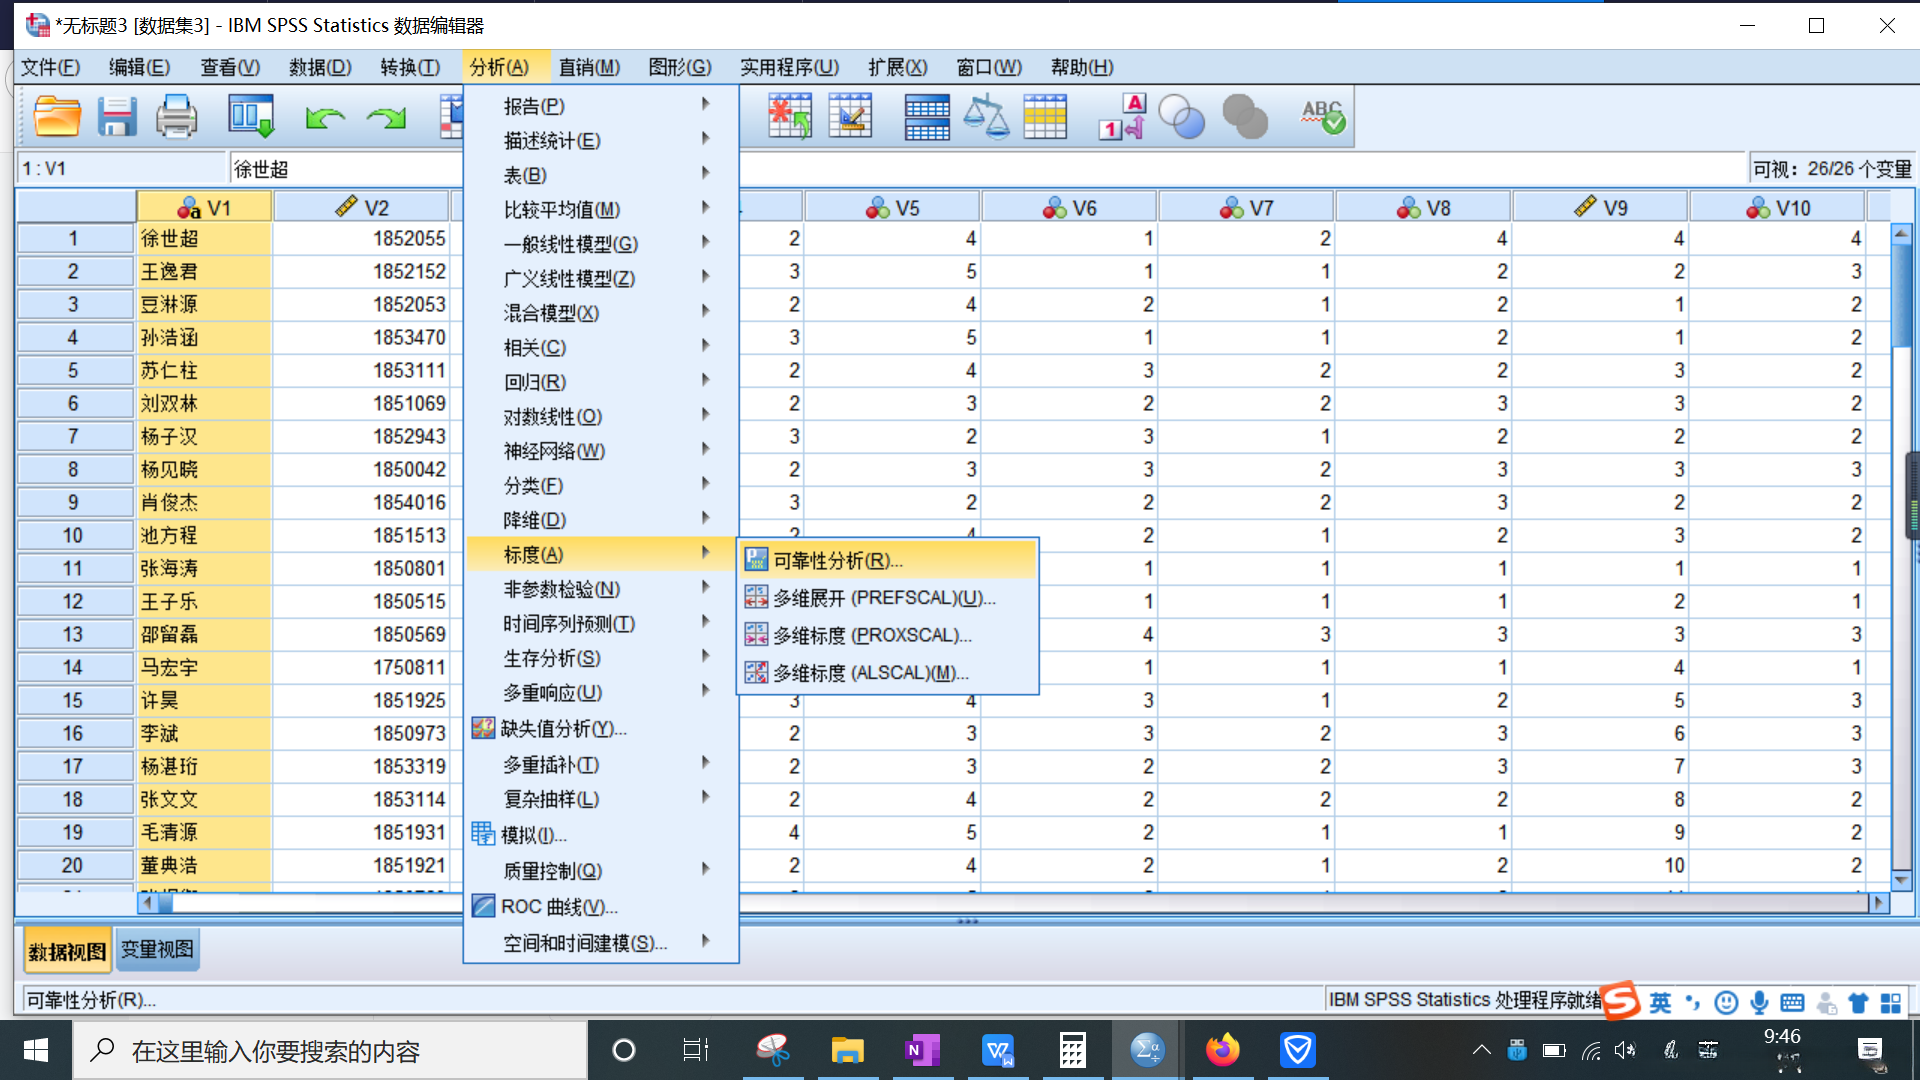This screenshot has height=1080, width=1920.
Task: Click the vertical scrollbar down arrow
Action: pos(1901,881)
